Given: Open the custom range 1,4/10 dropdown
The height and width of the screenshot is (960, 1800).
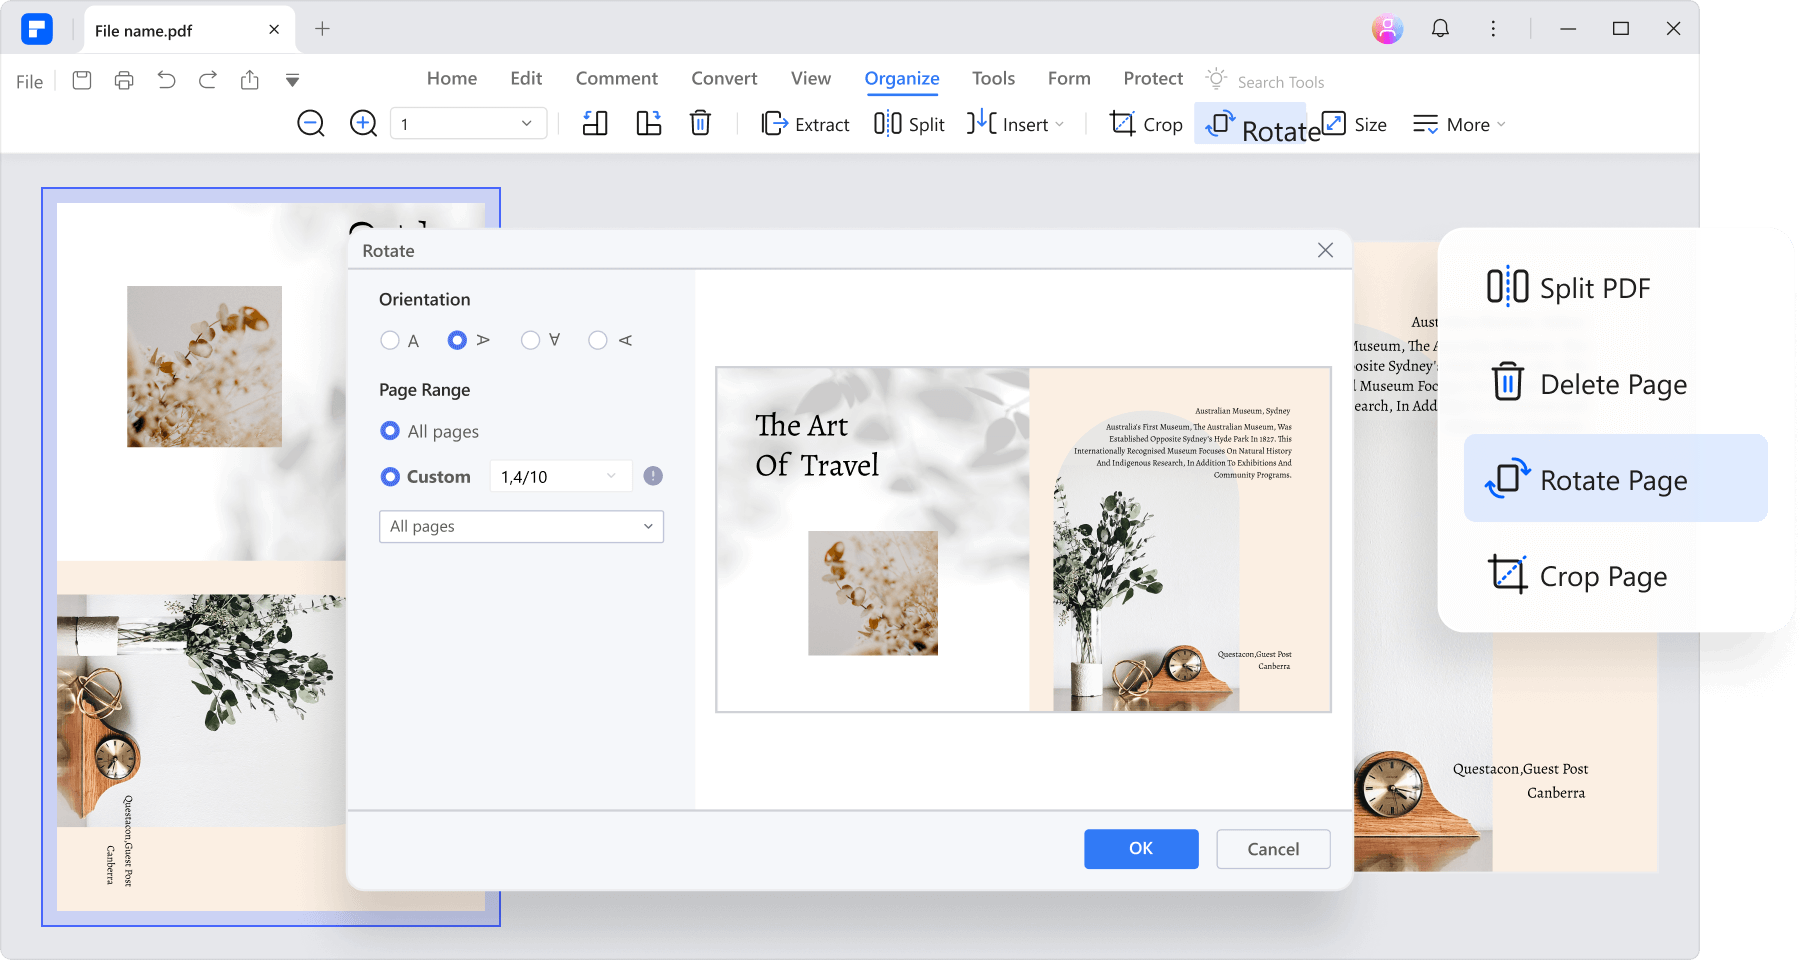Looking at the screenshot, I should (560, 477).
